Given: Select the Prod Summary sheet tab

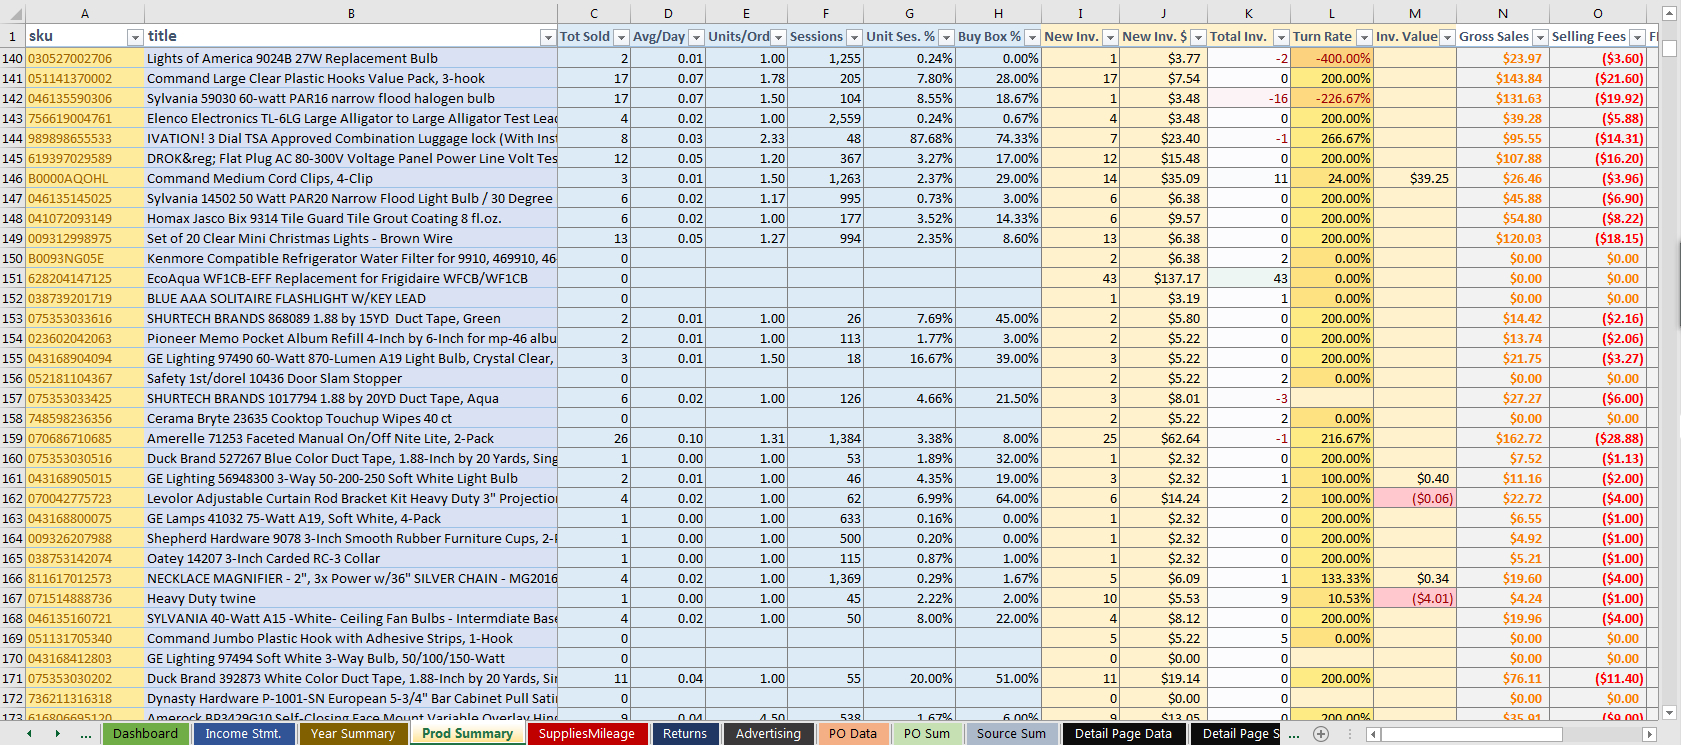Looking at the screenshot, I should (x=467, y=734).
